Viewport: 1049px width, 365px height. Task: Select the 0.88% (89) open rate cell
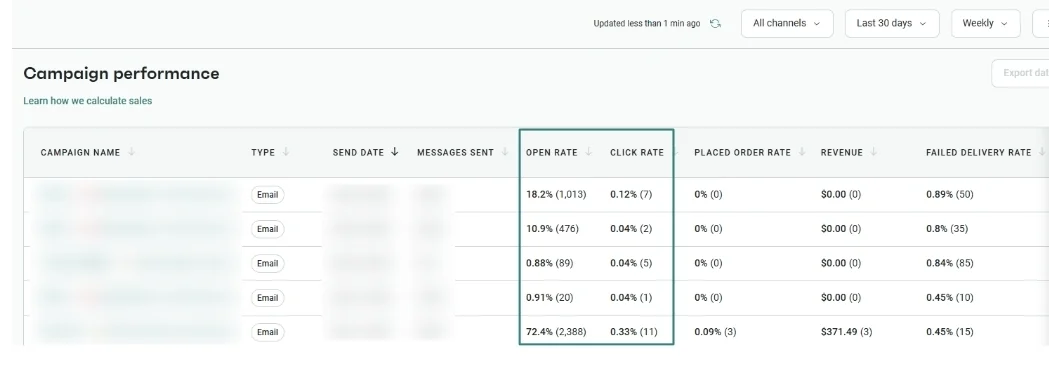pos(549,263)
